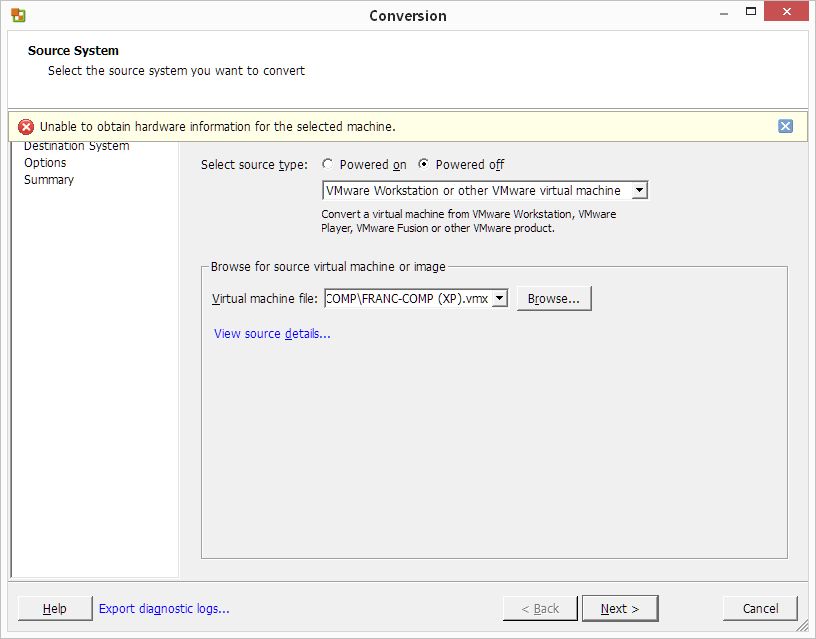Go to the Options step
816x639 pixels.
(45, 162)
